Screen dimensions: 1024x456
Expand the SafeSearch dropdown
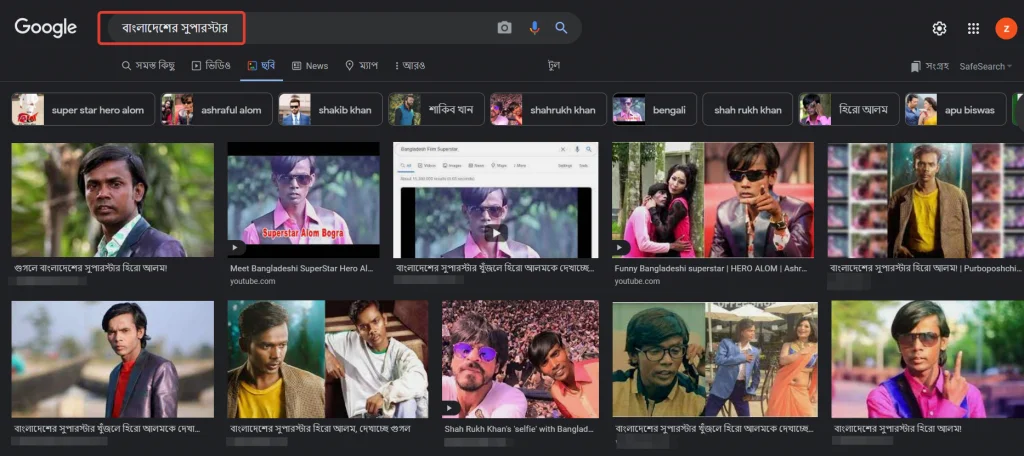click(985, 66)
